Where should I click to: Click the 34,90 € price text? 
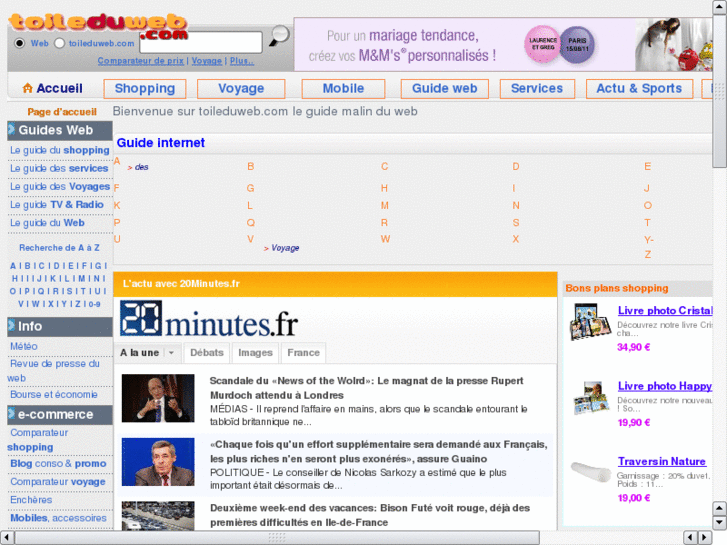[633, 347]
